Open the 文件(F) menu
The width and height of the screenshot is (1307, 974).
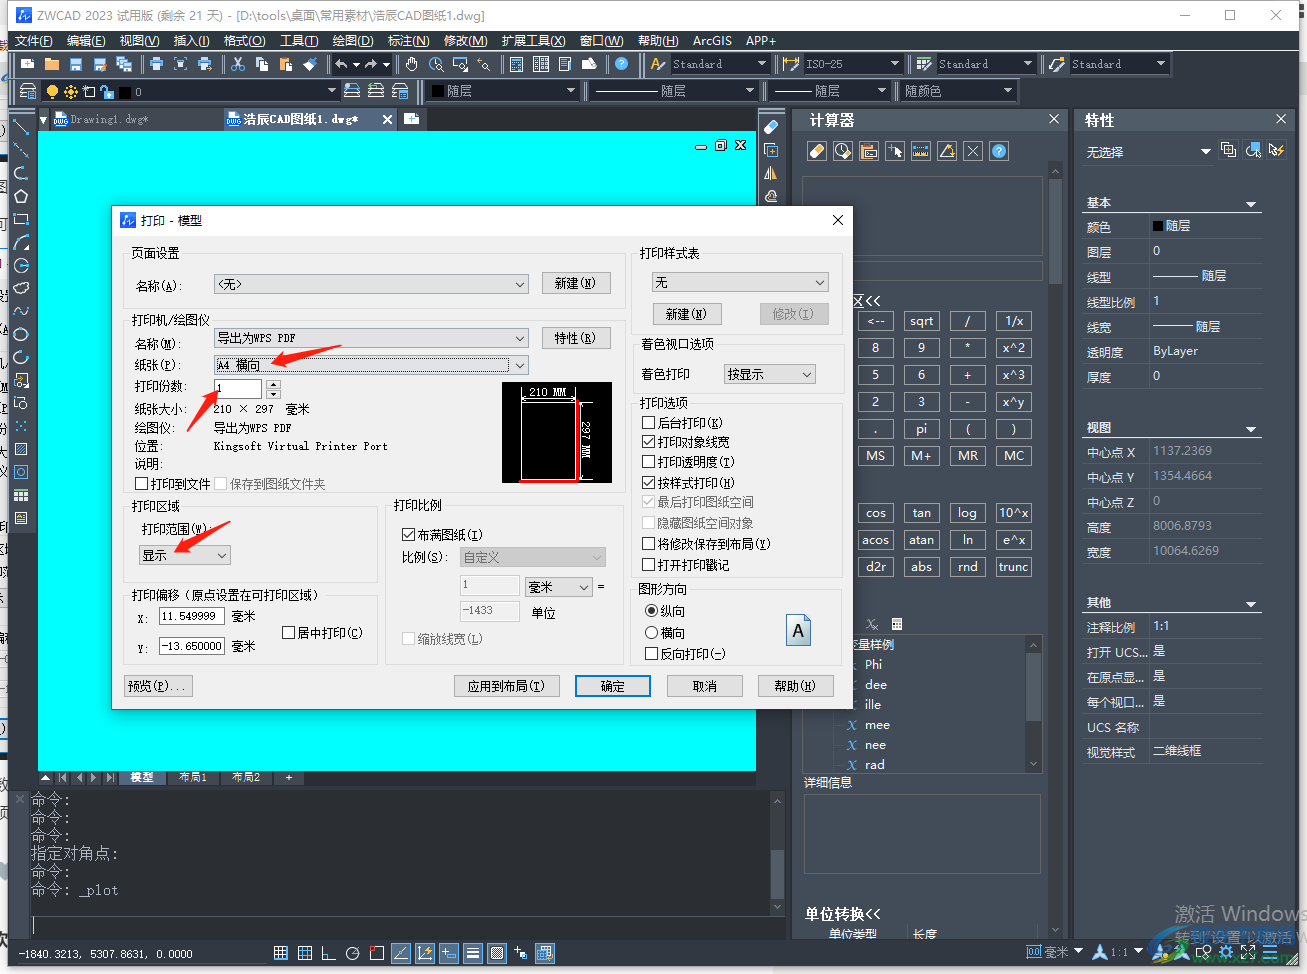coord(33,41)
